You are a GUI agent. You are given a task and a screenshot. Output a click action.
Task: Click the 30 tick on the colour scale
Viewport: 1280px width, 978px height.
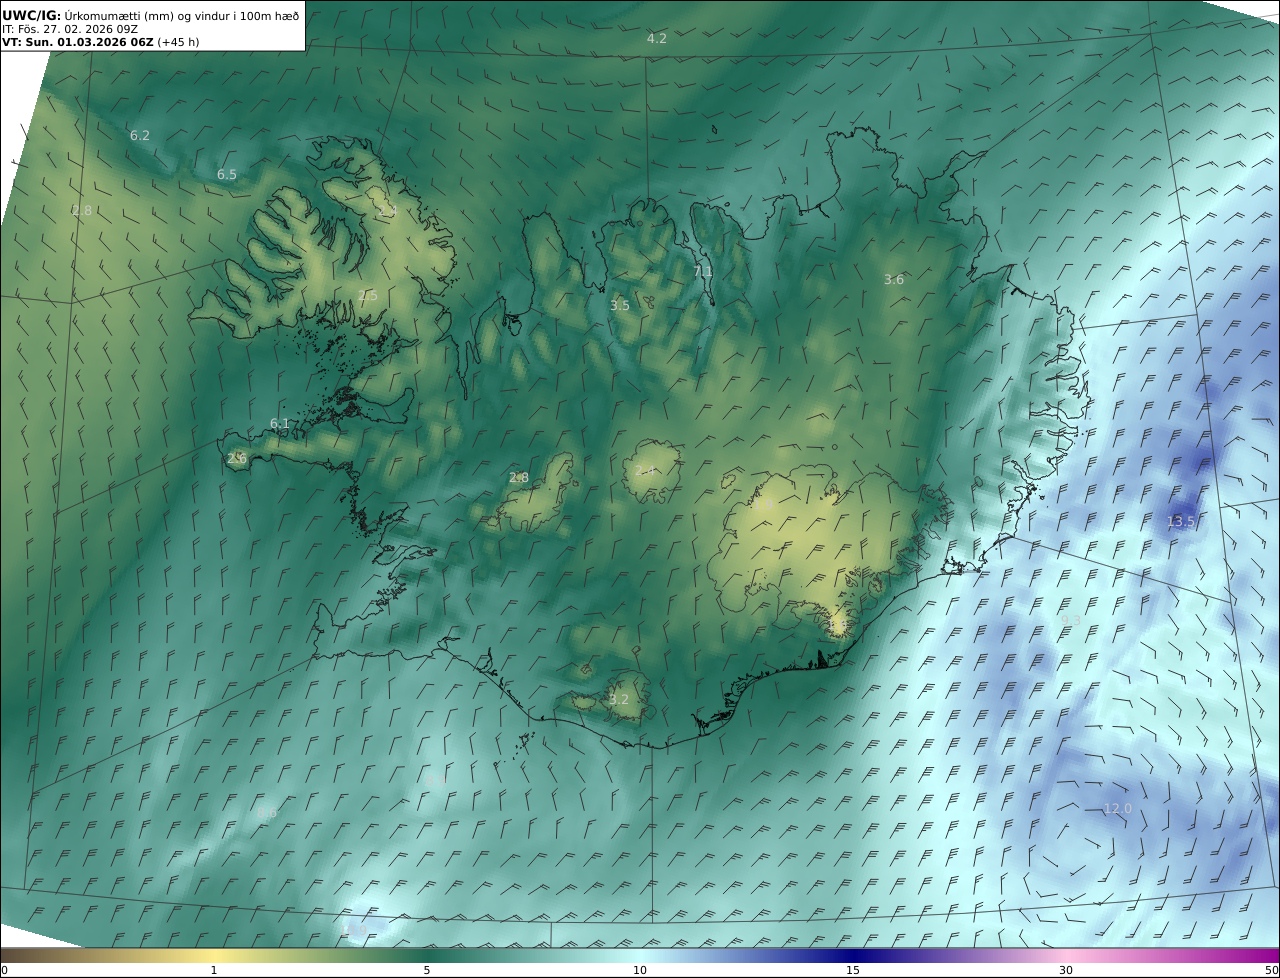[x=1066, y=970]
